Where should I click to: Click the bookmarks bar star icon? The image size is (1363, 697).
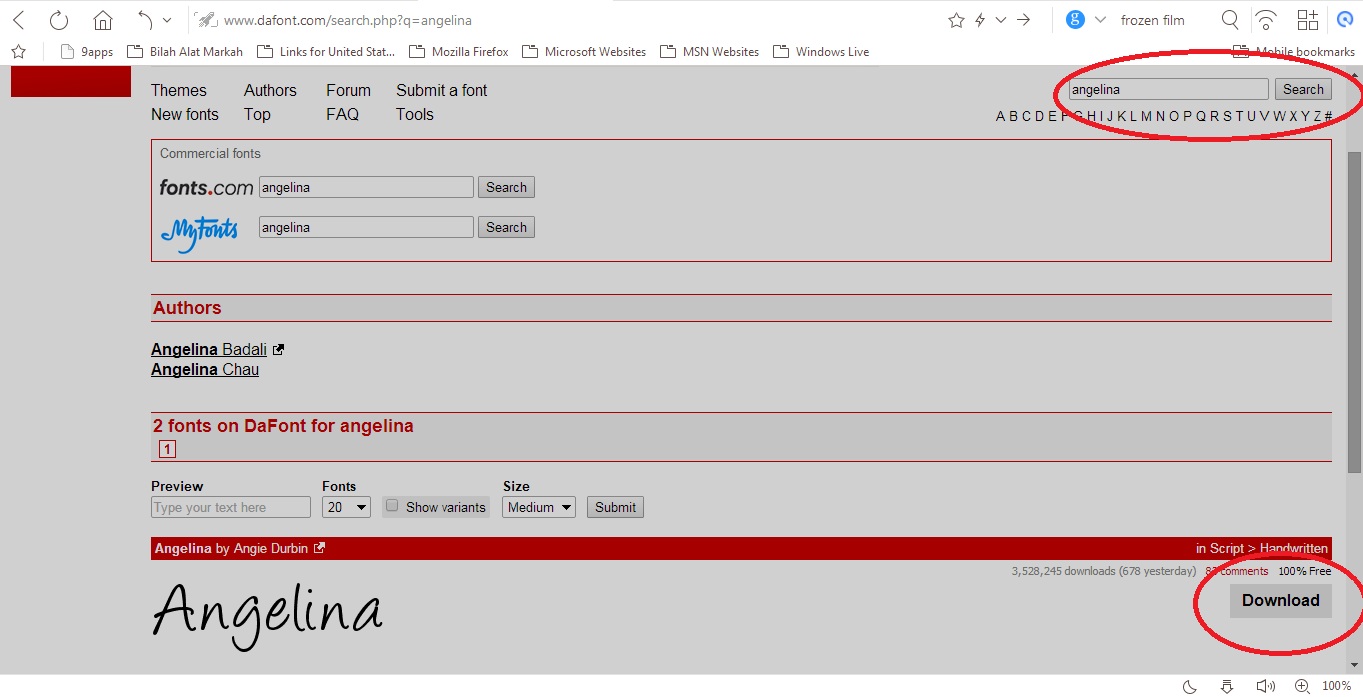click(x=18, y=51)
